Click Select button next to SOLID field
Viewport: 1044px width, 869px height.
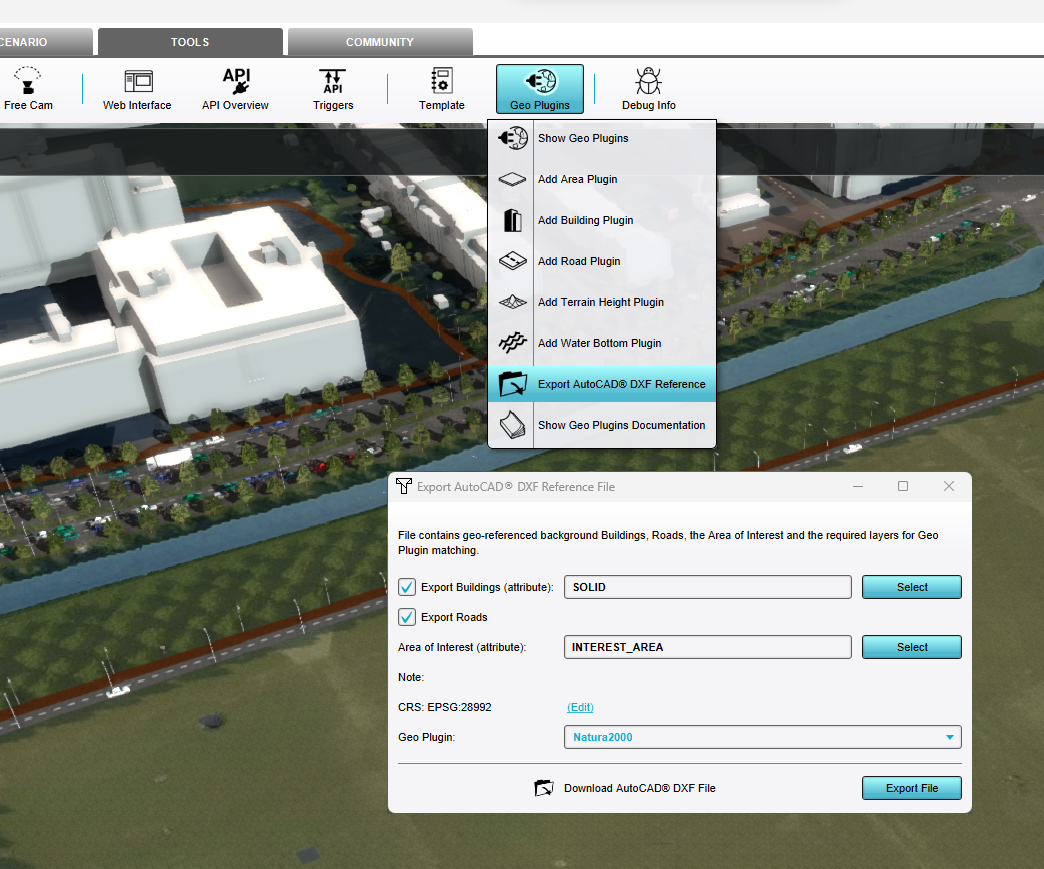click(x=911, y=587)
